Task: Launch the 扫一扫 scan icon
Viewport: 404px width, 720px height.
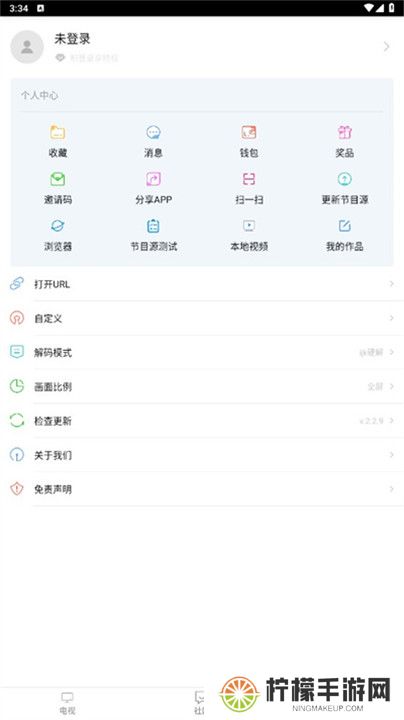Action: 249,179
